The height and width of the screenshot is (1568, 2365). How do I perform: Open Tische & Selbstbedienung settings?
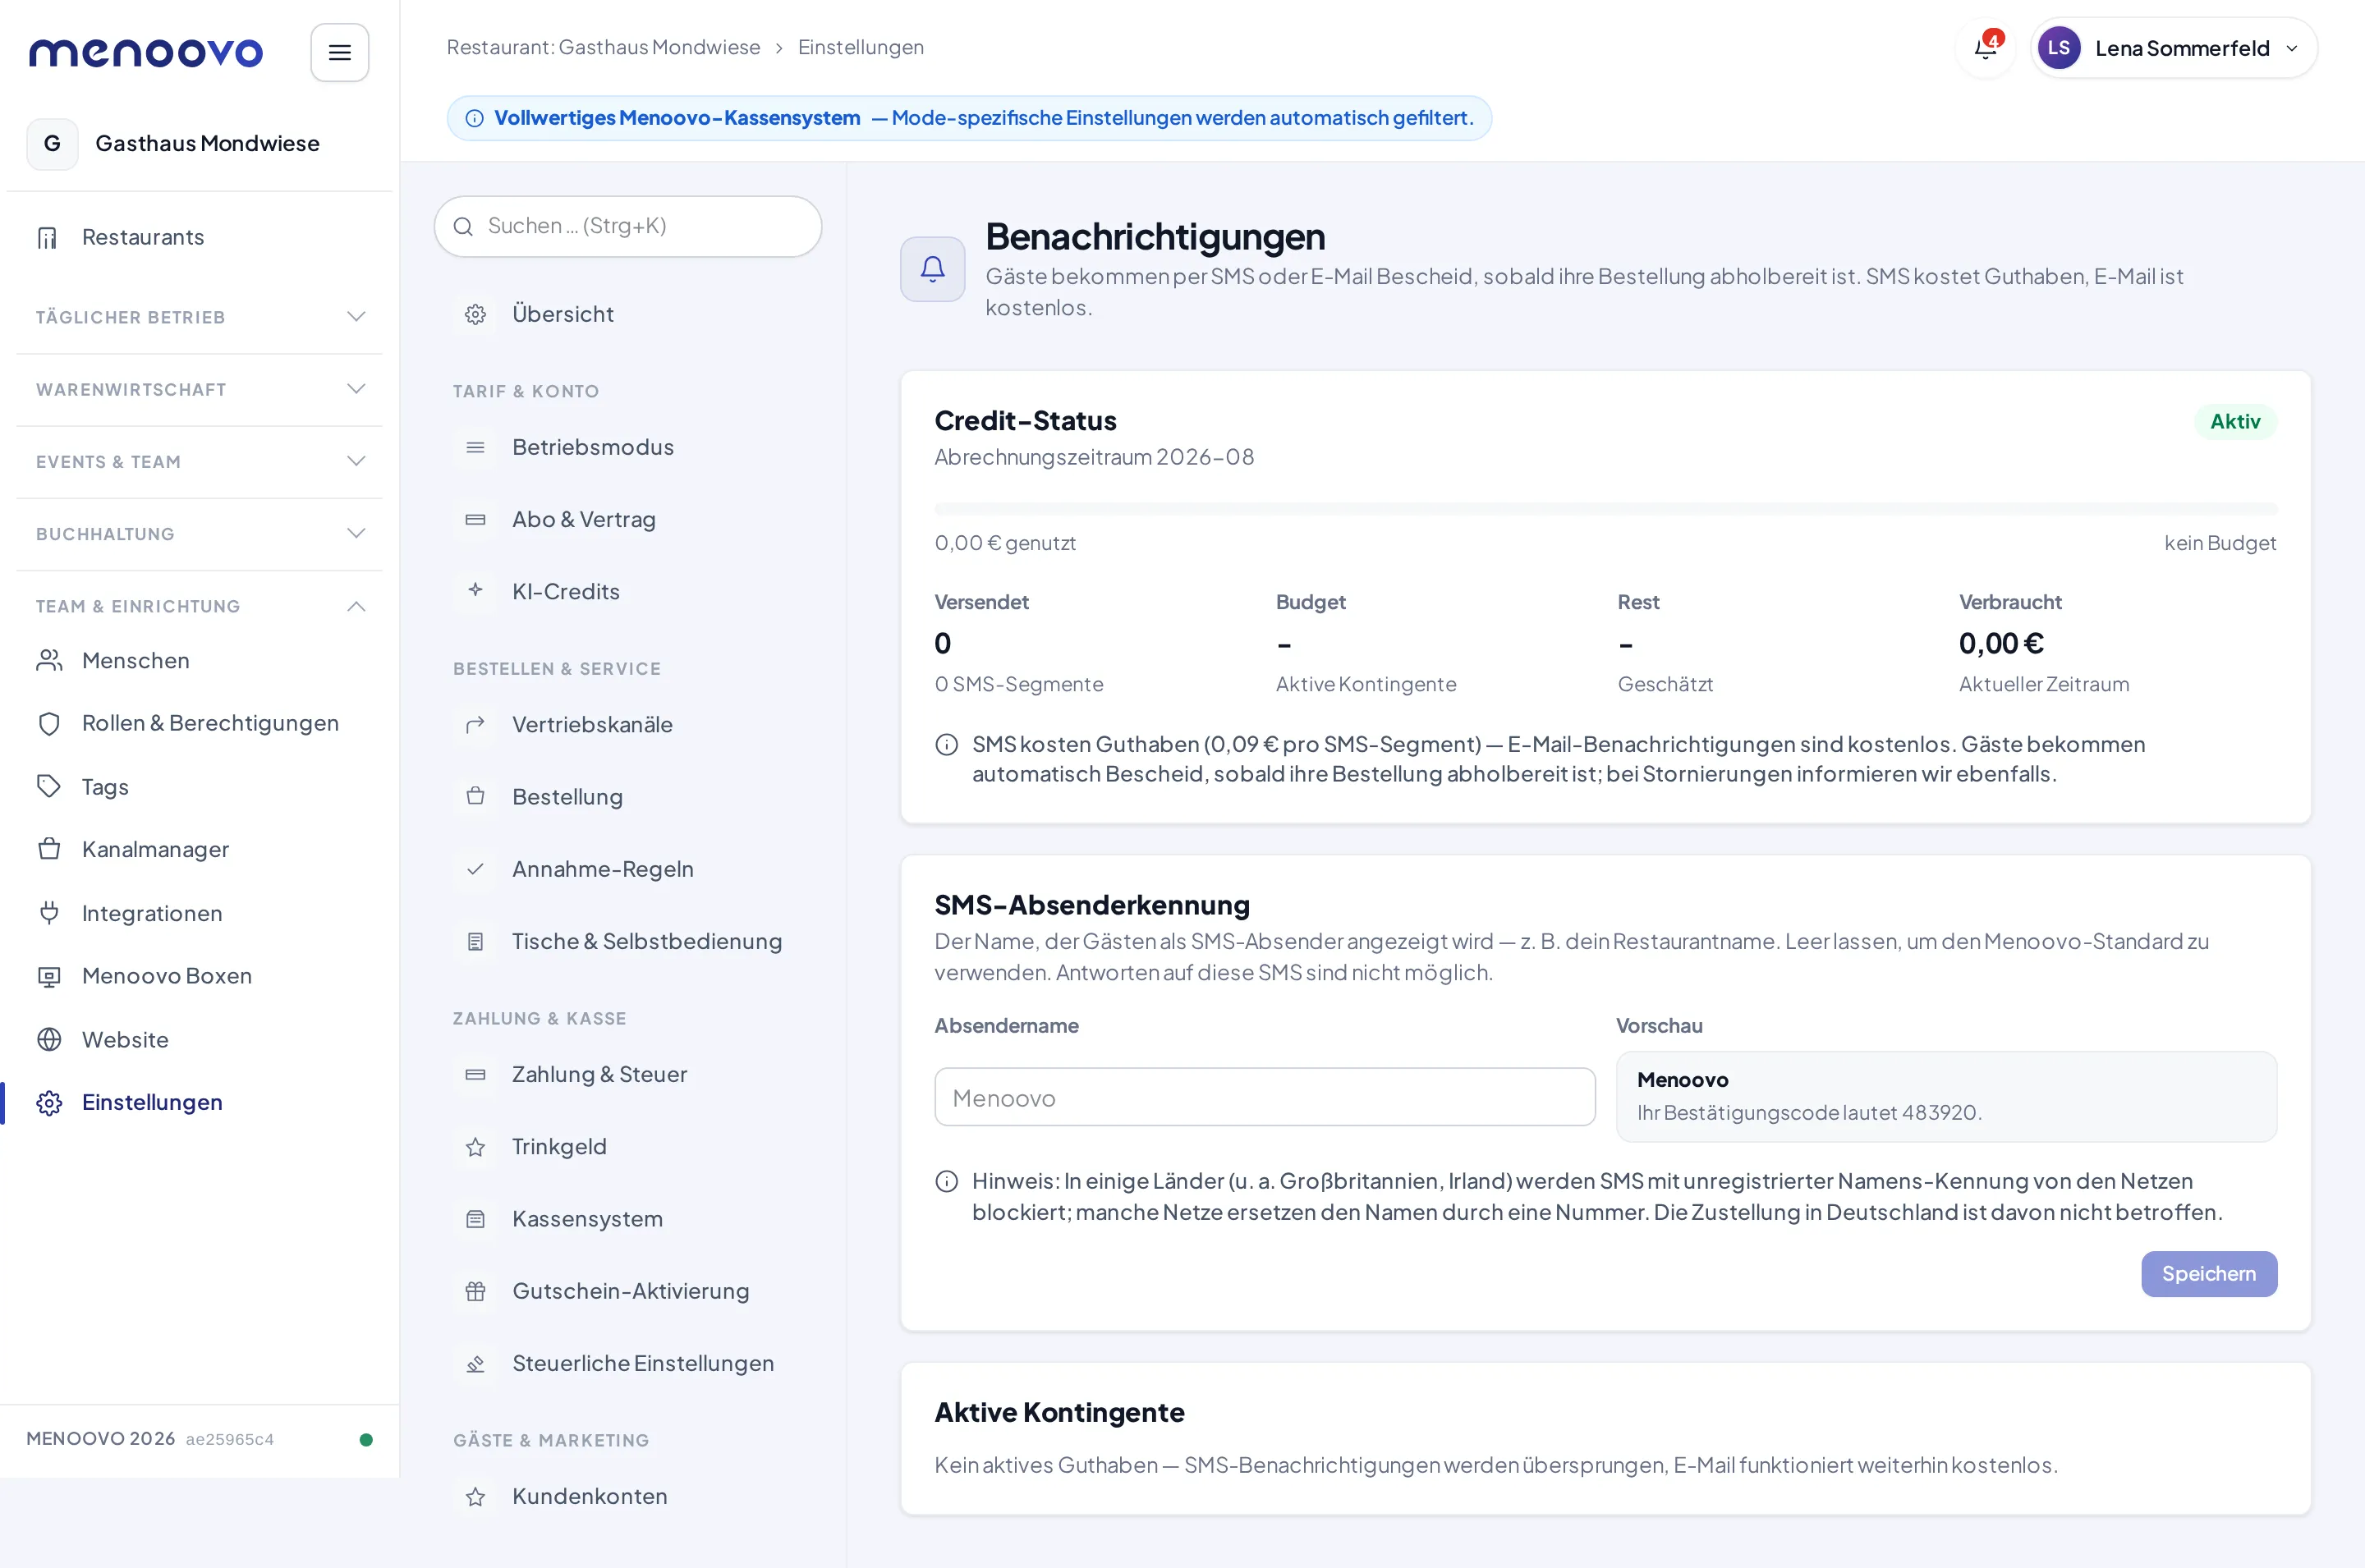[x=628, y=941]
